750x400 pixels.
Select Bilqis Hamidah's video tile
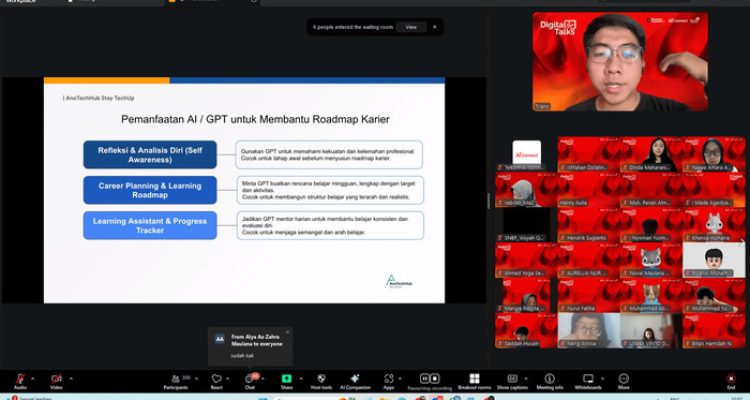click(714, 331)
